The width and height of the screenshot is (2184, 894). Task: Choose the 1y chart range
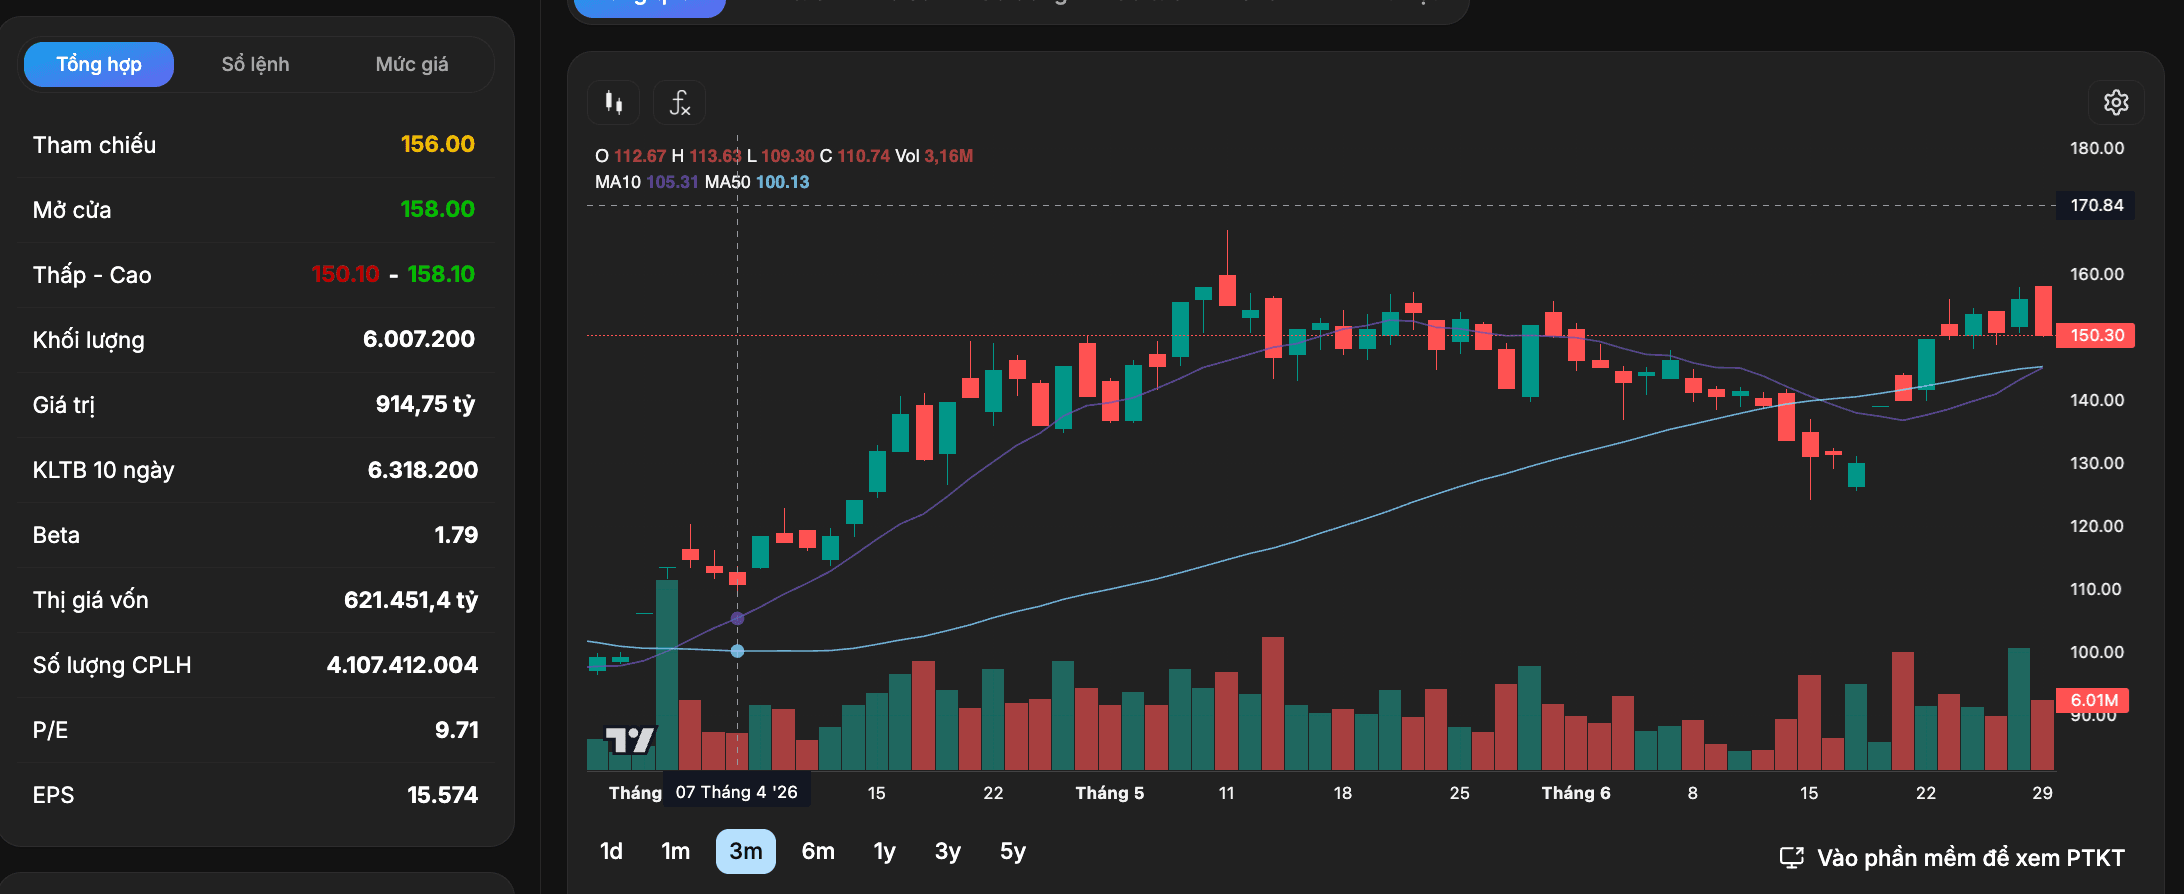(885, 851)
